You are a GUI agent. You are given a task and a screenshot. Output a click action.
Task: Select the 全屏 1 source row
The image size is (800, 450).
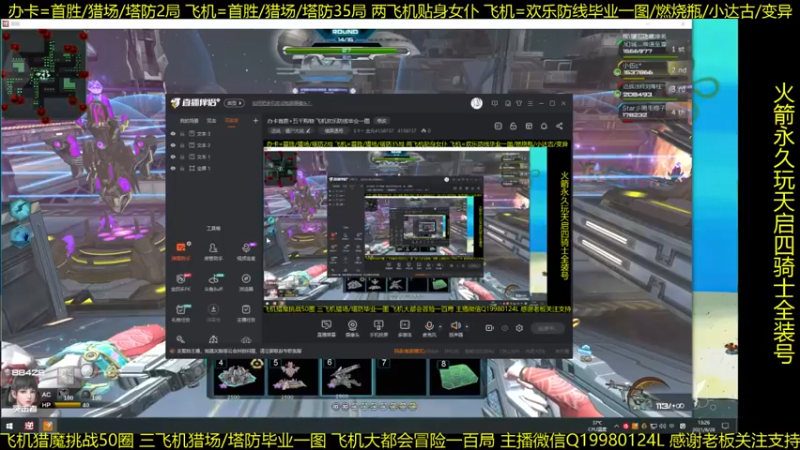214,168
